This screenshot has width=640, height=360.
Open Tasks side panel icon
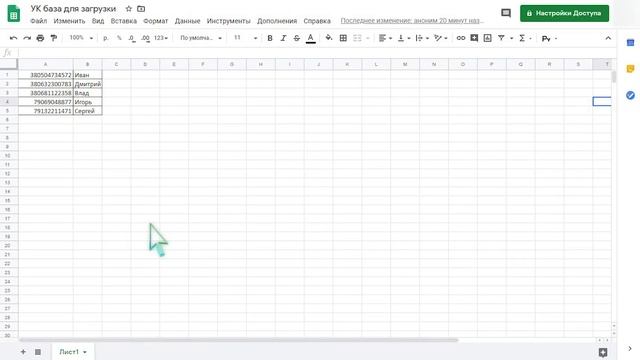(630, 95)
